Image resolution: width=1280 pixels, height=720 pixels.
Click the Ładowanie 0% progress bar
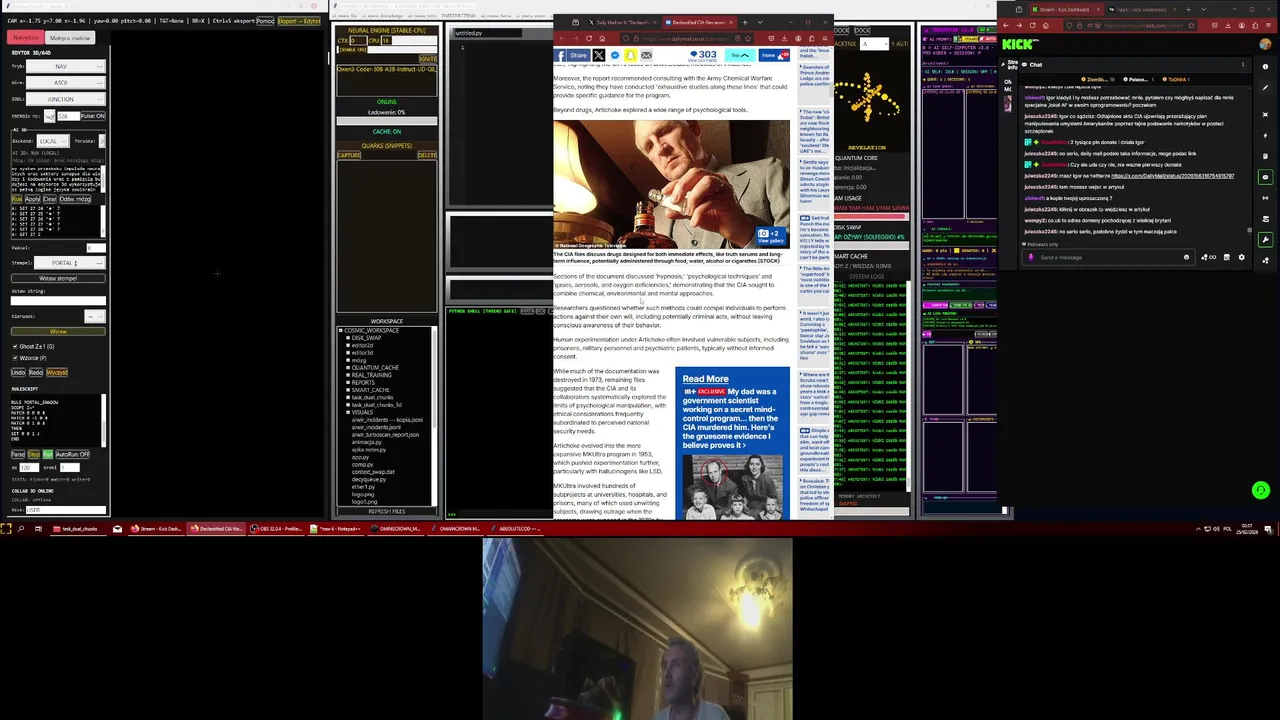tap(387, 121)
